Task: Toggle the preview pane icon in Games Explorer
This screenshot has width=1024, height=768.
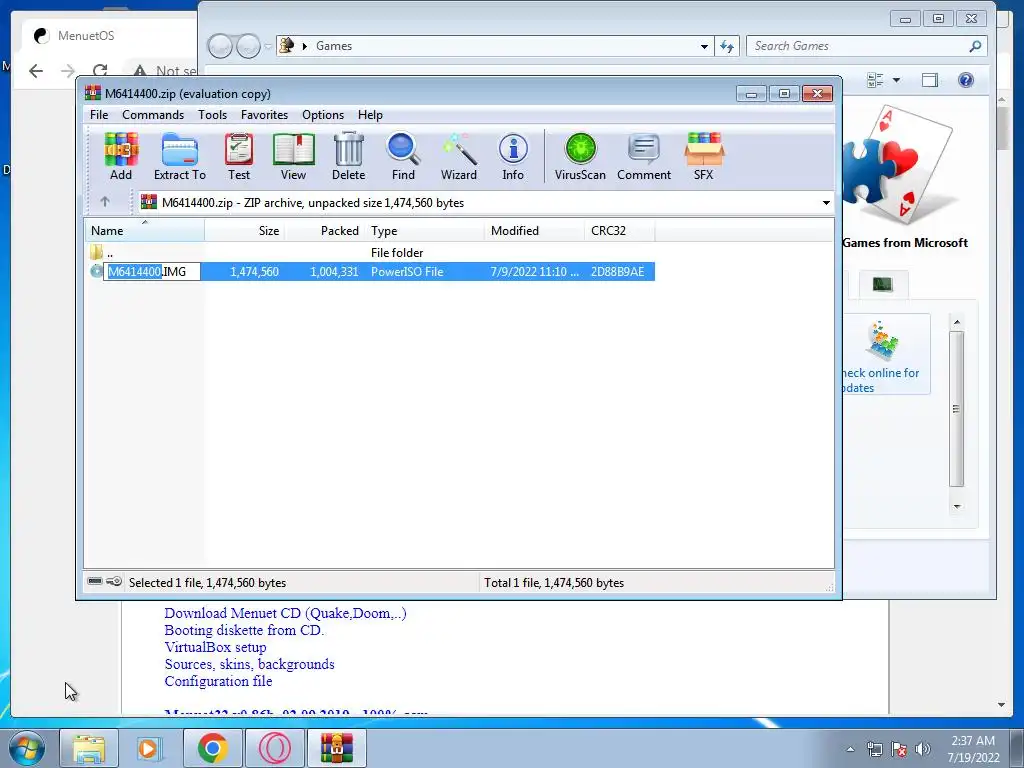Action: [x=929, y=80]
